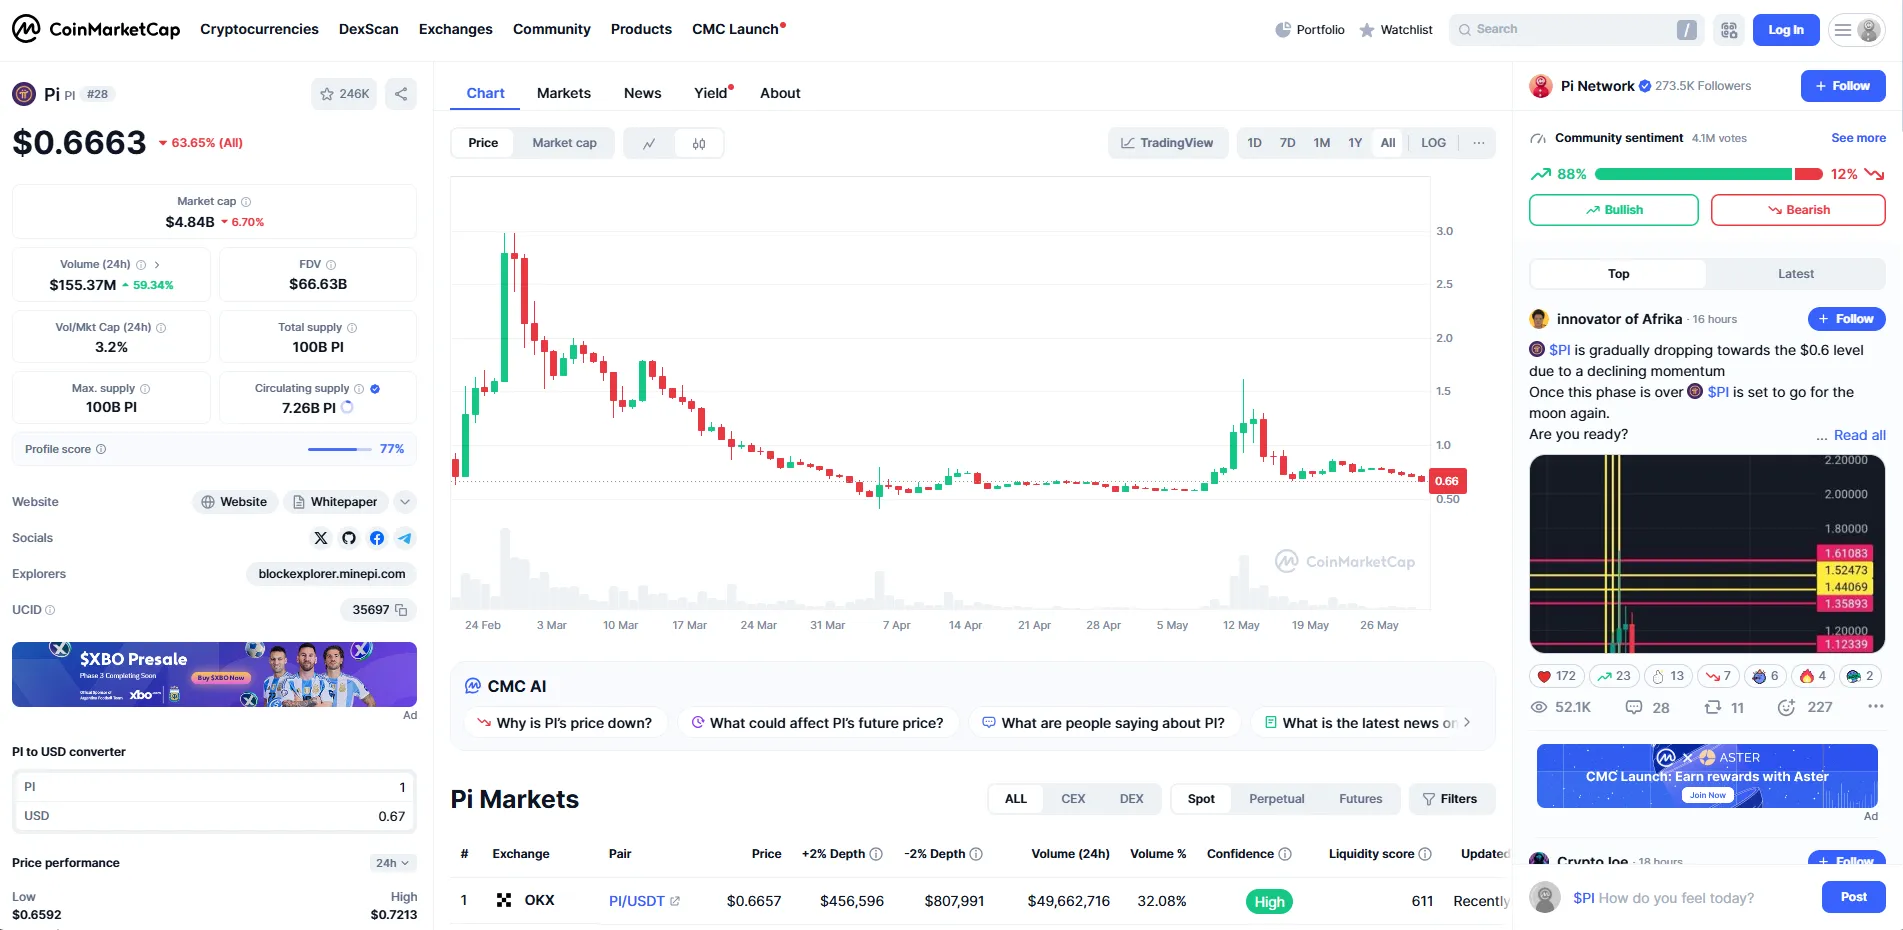
Task: Open the Pi X social profile
Action: 321,538
